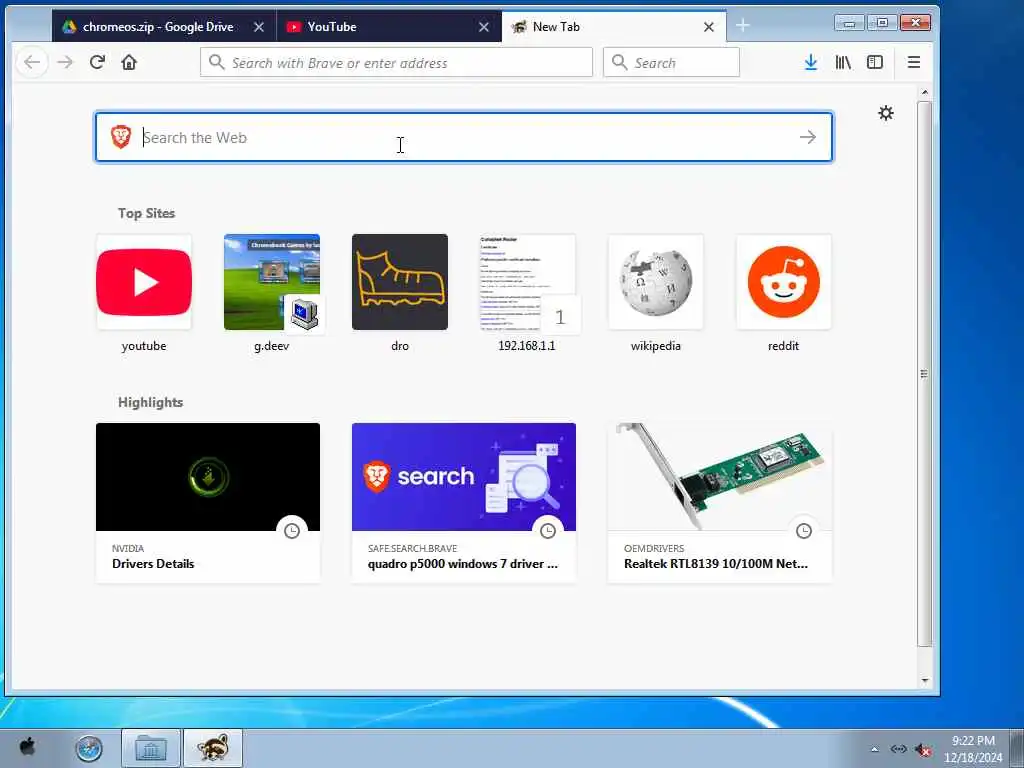Open the library folder taskbar icon
1024x768 pixels.
pyautogui.click(x=150, y=748)
